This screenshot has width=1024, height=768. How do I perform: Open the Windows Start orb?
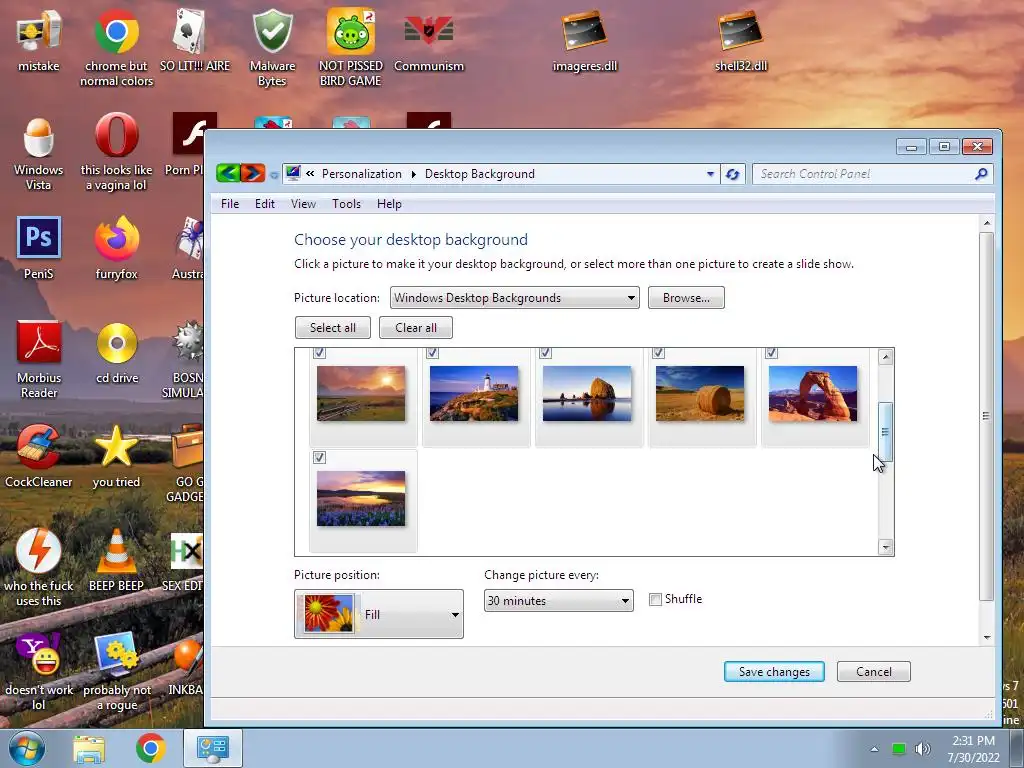point(27,748)
